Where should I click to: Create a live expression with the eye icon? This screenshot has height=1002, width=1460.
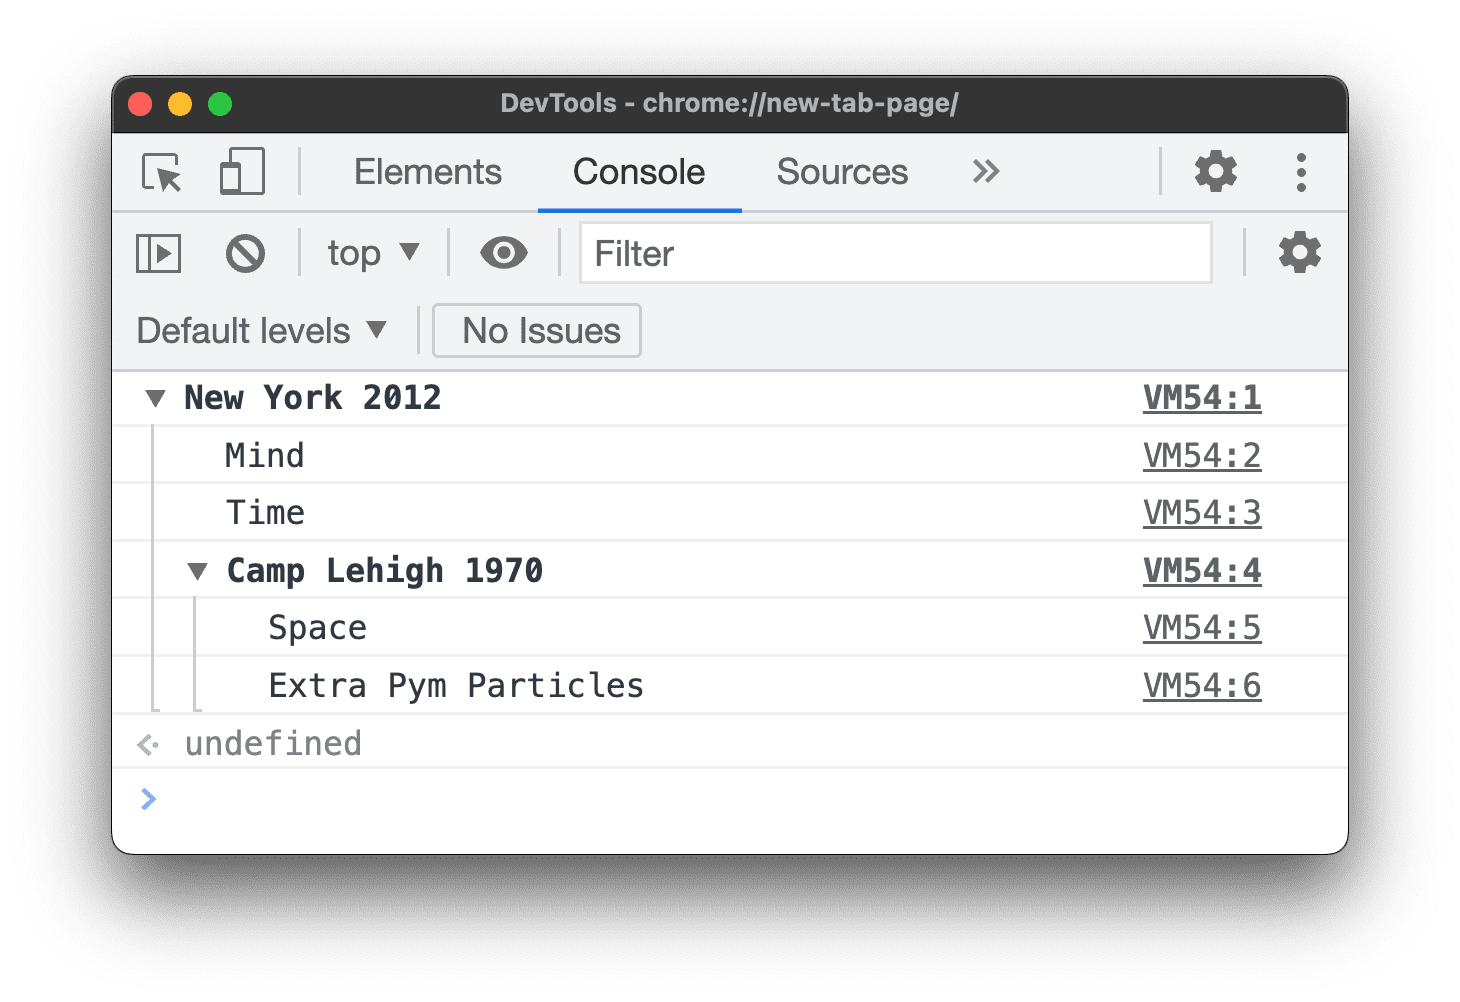coord(503,253)
